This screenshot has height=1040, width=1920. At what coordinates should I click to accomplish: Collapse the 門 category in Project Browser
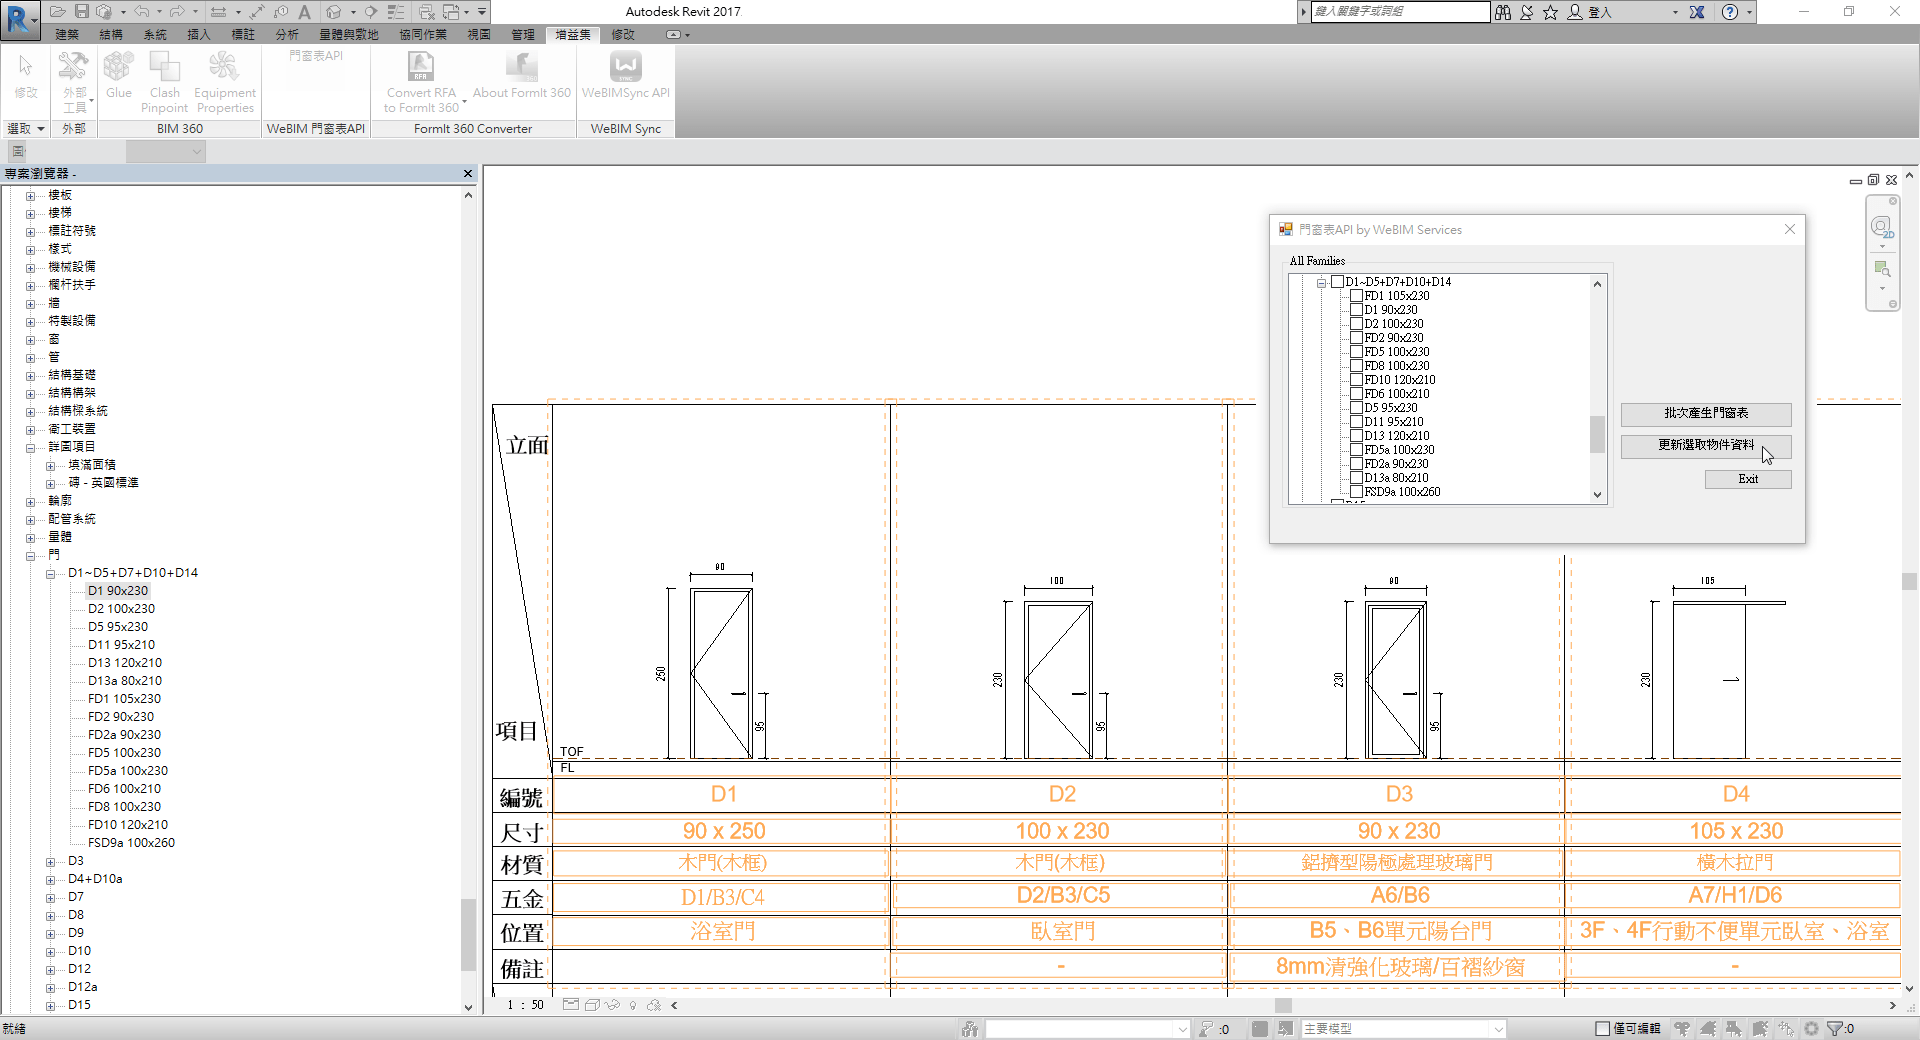pyautogui.click(x=32, y=555)
